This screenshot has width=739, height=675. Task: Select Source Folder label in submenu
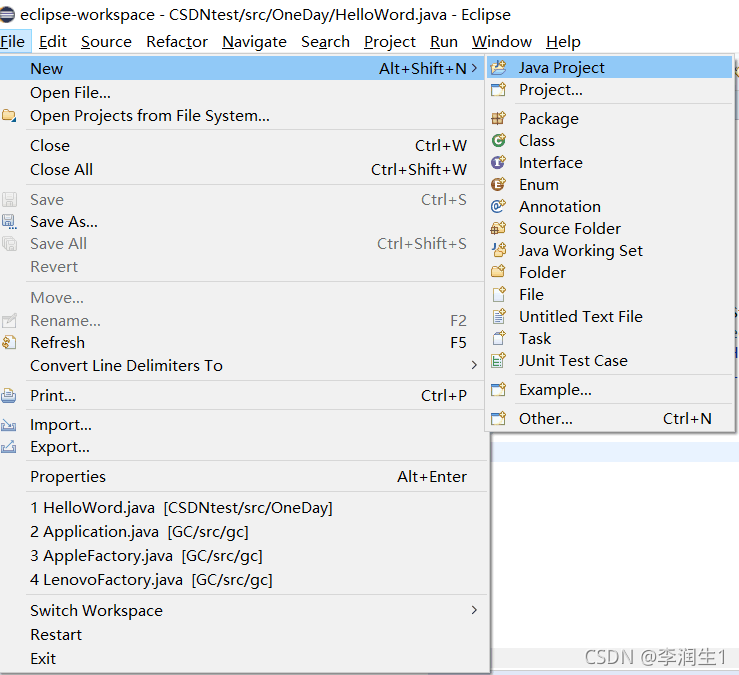[x=570, y=229]
